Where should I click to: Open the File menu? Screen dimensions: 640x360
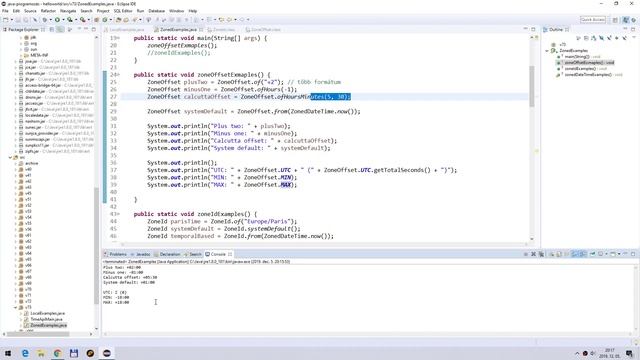(x=5, y=11)
